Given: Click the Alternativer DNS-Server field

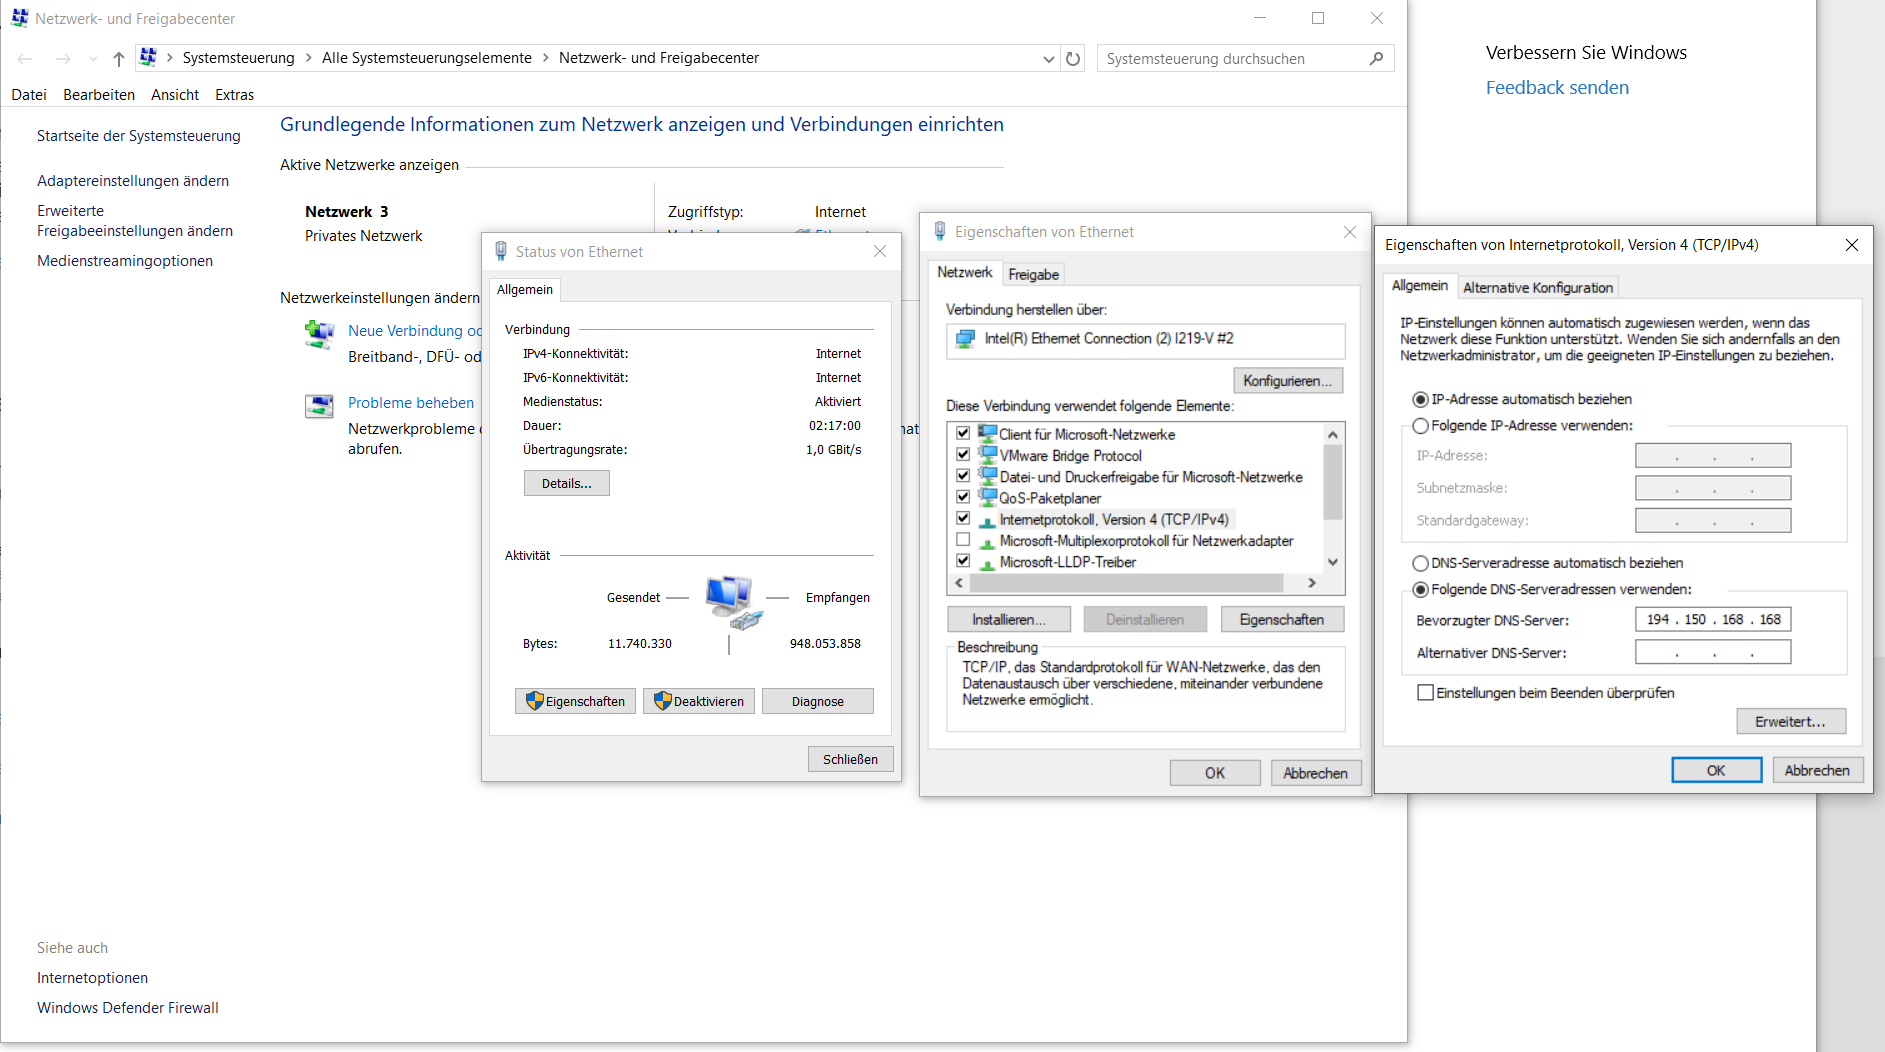Looking at the screenshot, I should click(1713, 653).
